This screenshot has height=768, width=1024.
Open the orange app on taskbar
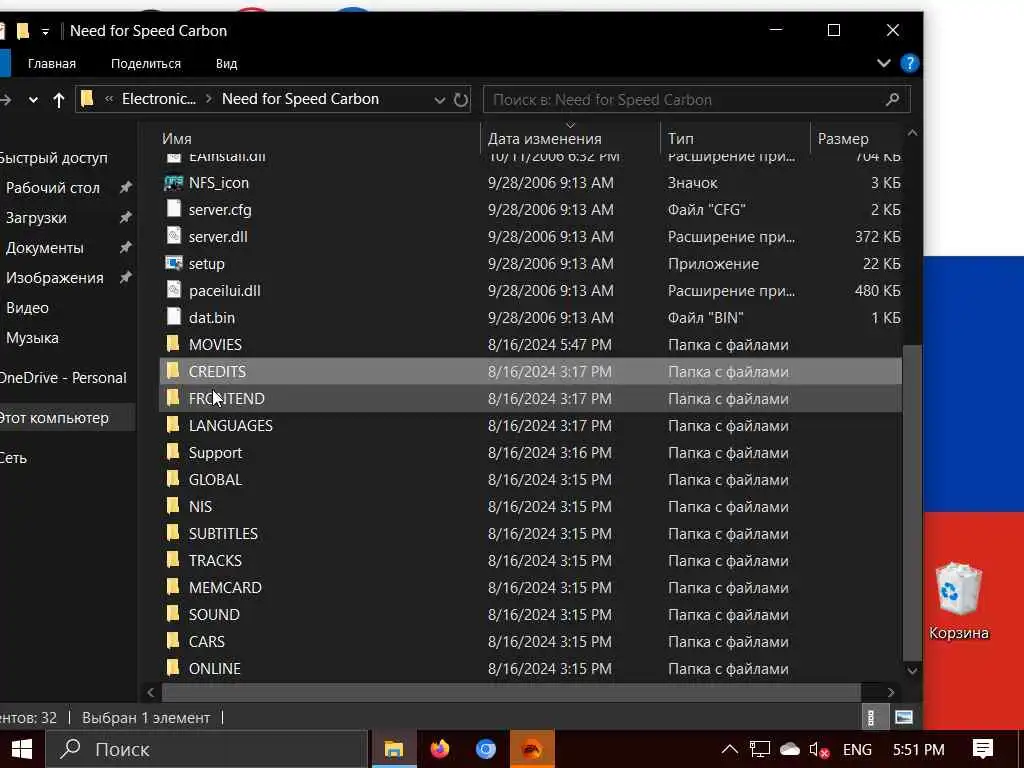532,749
